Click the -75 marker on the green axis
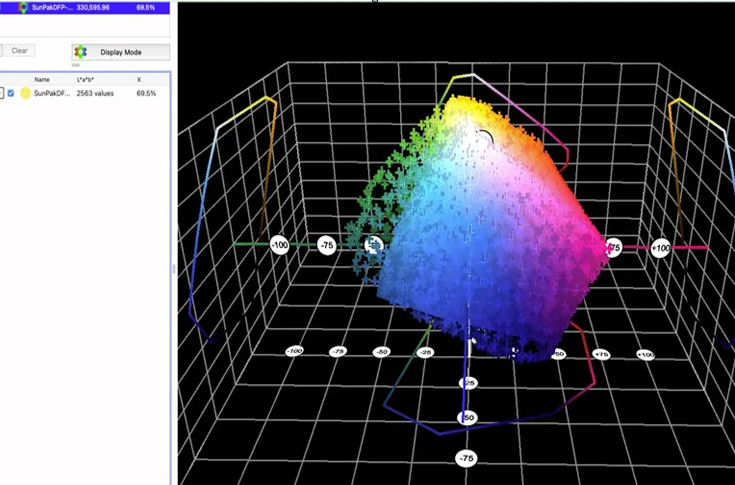 click(326, 244)
